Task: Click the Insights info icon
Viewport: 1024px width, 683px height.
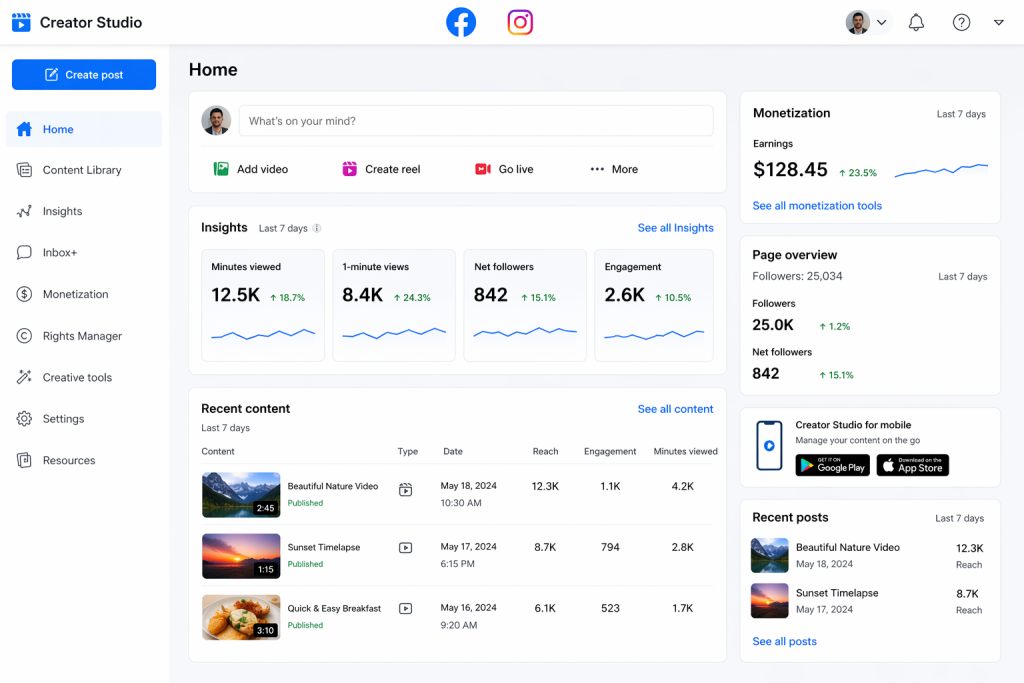Action: (317, 229)
